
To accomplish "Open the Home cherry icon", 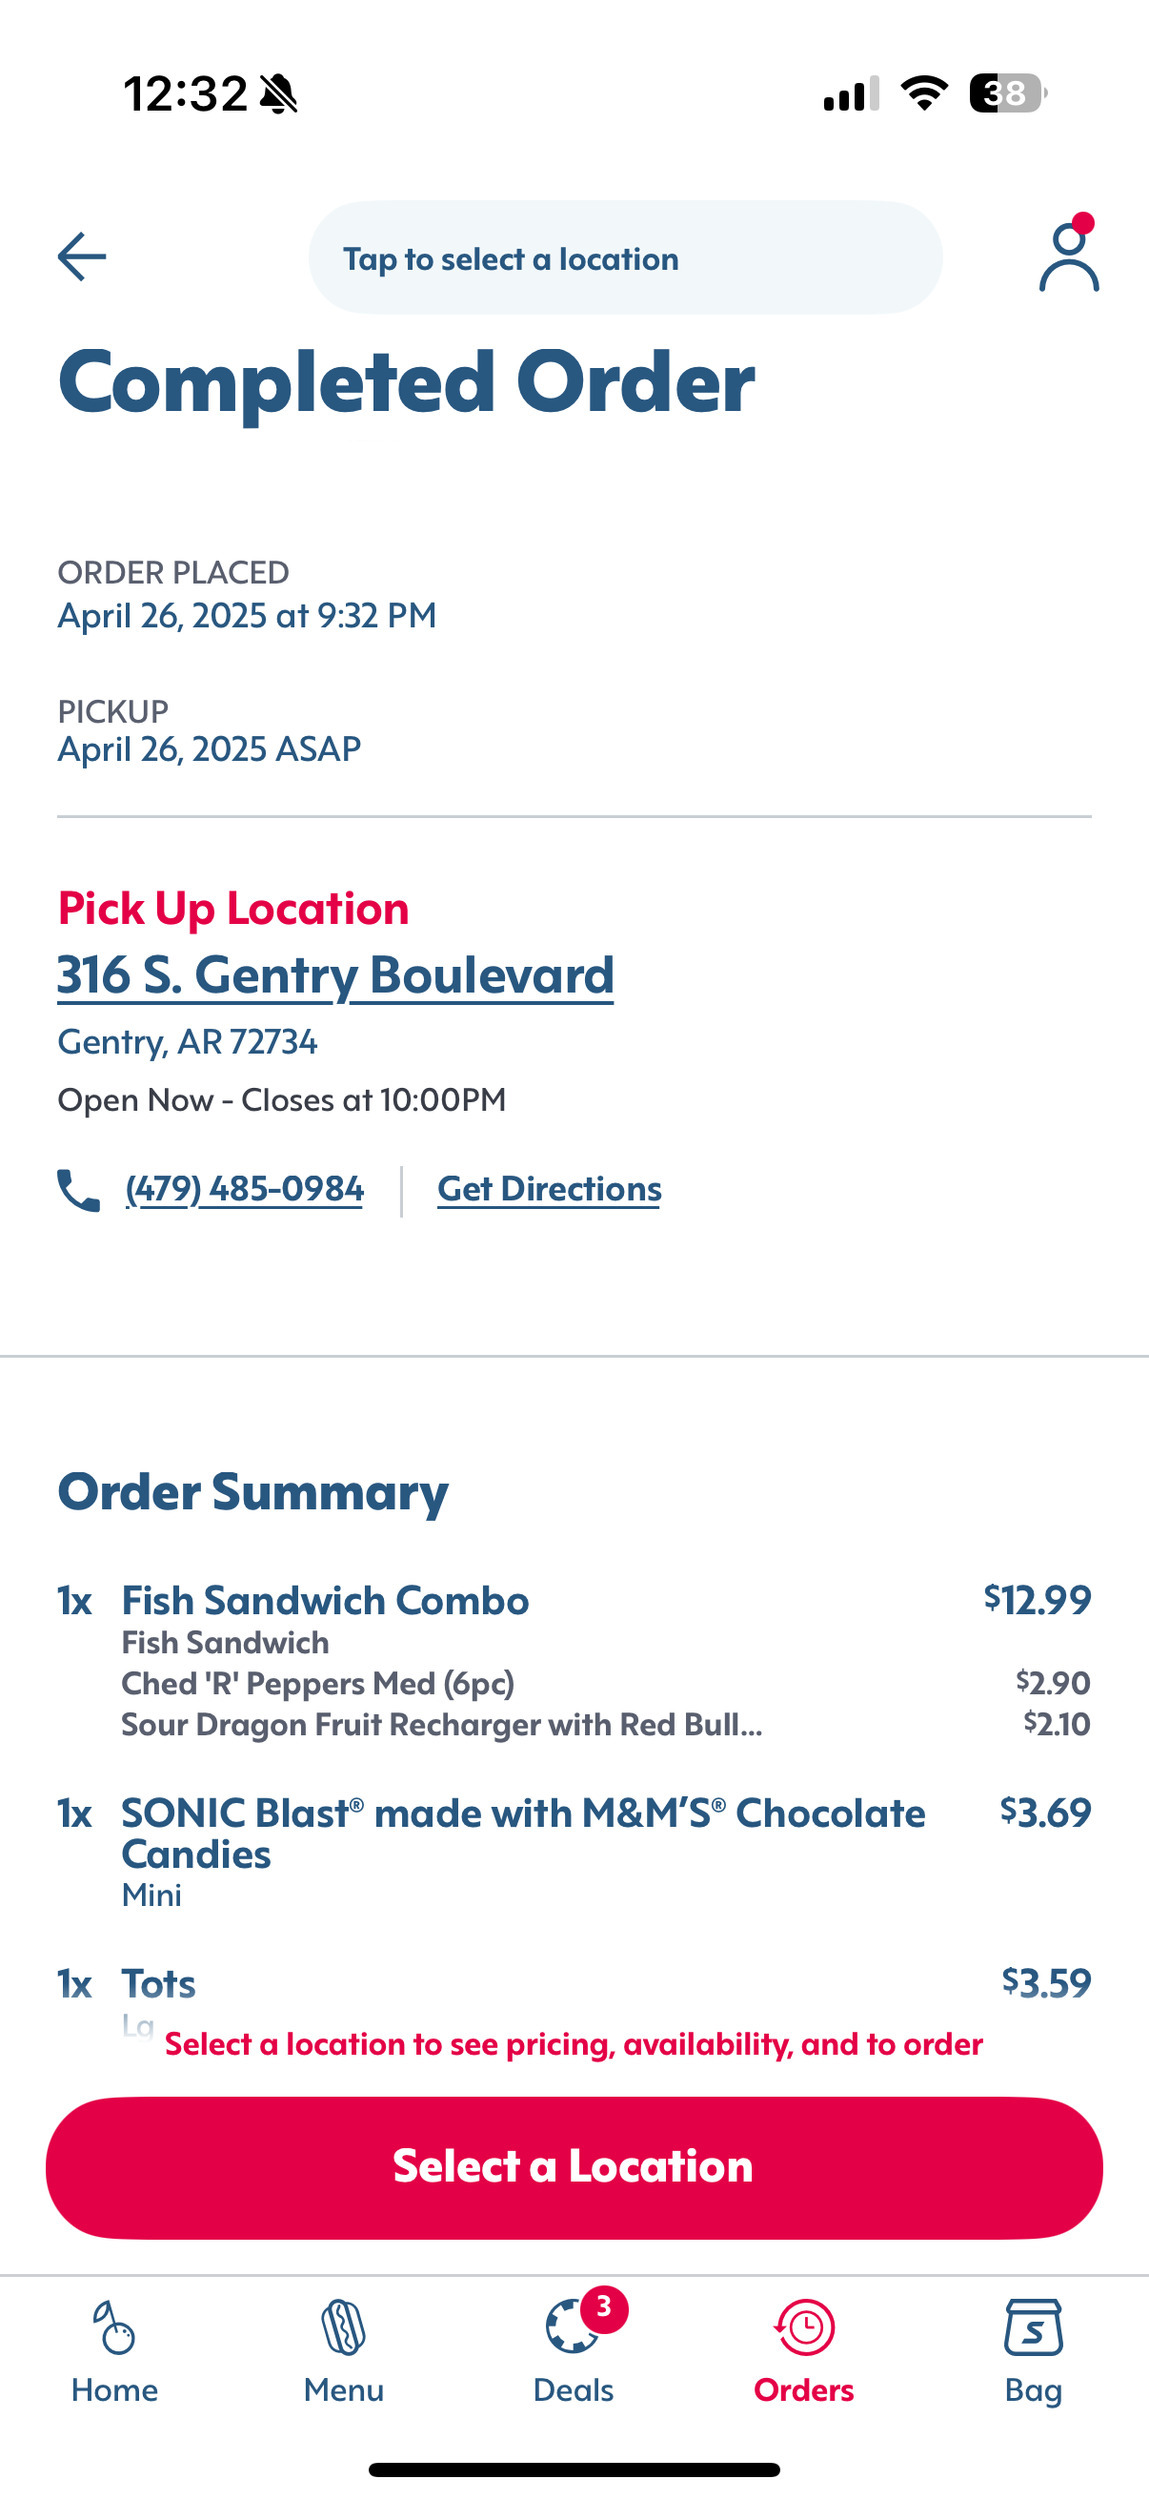I will 115,2326.
